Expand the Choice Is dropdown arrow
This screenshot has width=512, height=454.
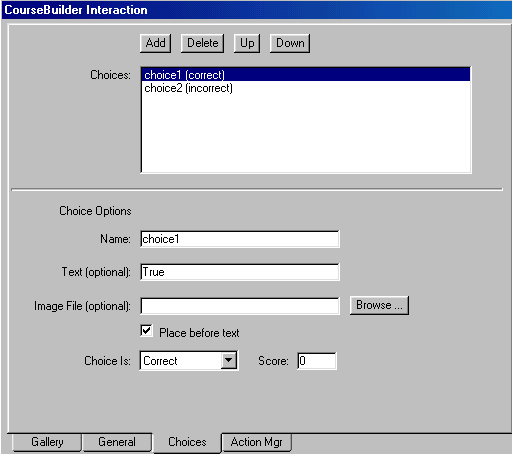229,360
